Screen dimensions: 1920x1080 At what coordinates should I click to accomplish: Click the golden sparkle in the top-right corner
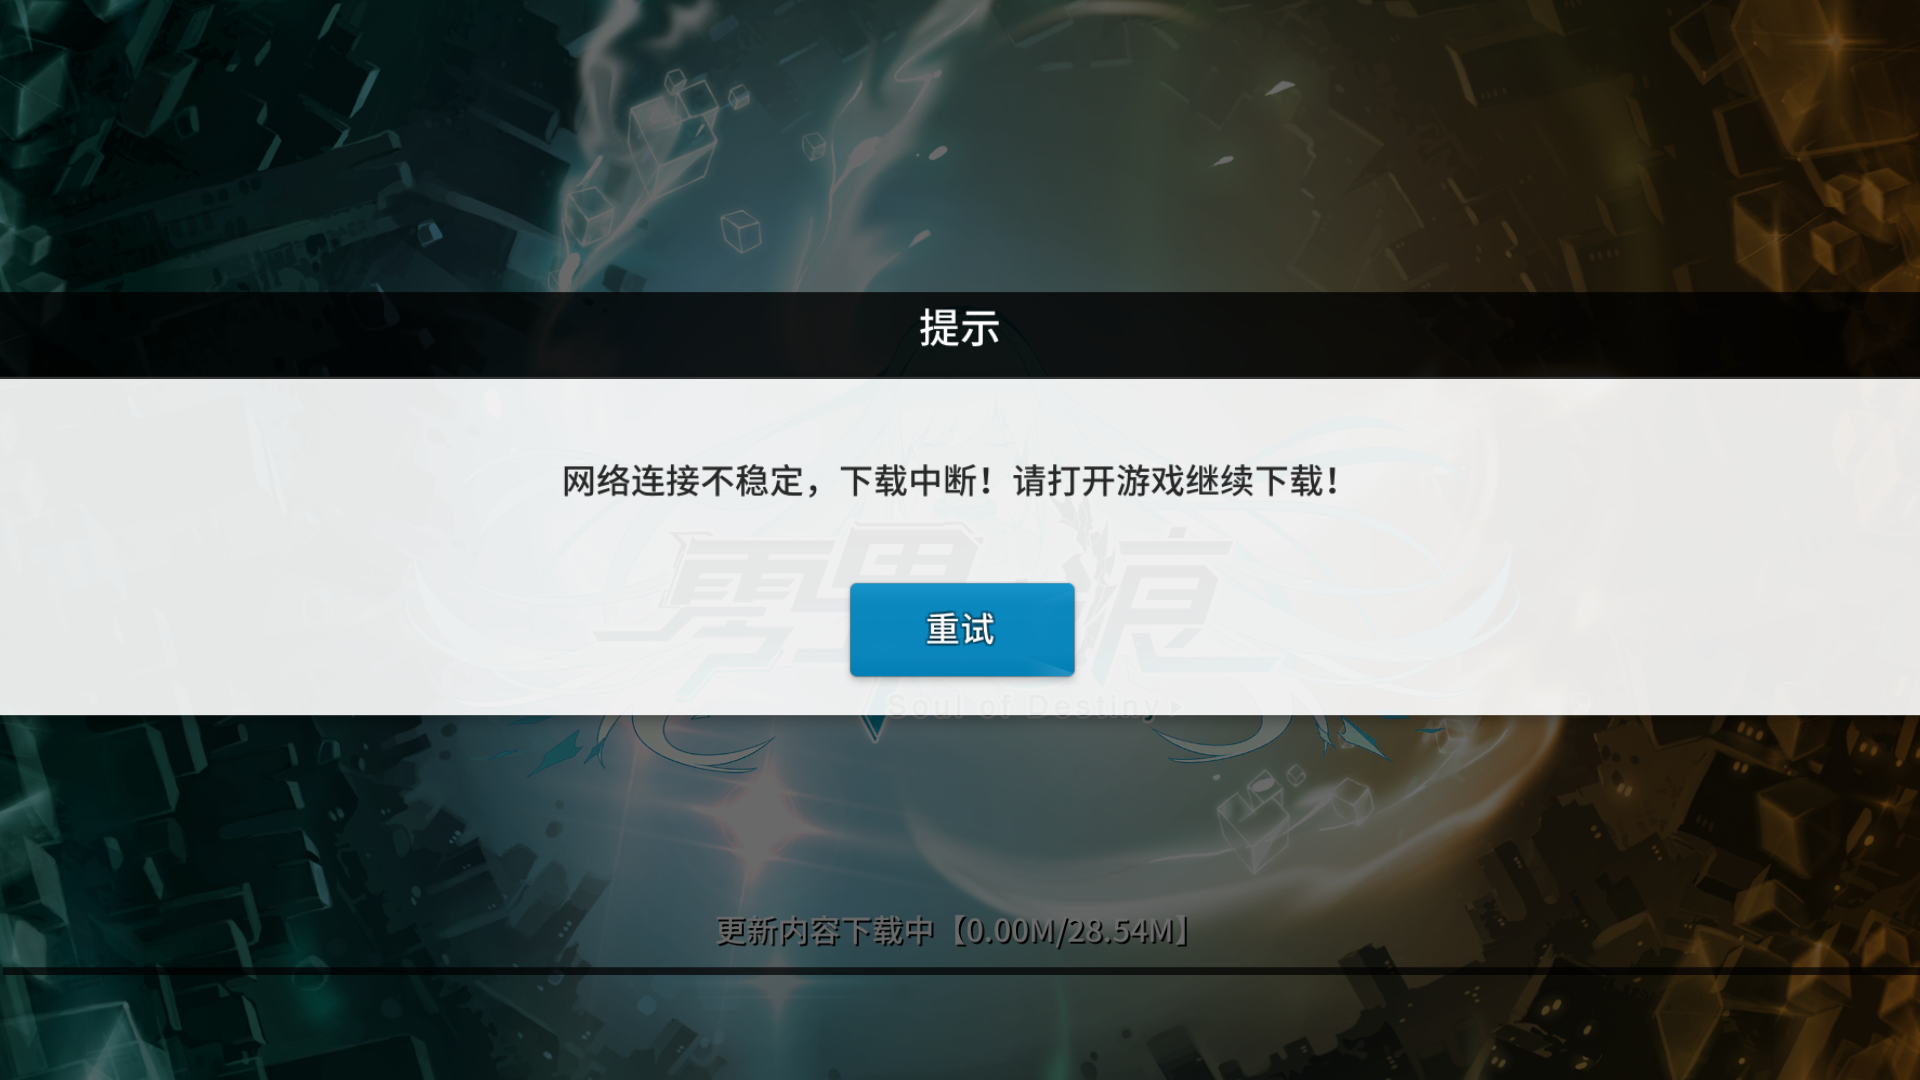click(1835, 42)
